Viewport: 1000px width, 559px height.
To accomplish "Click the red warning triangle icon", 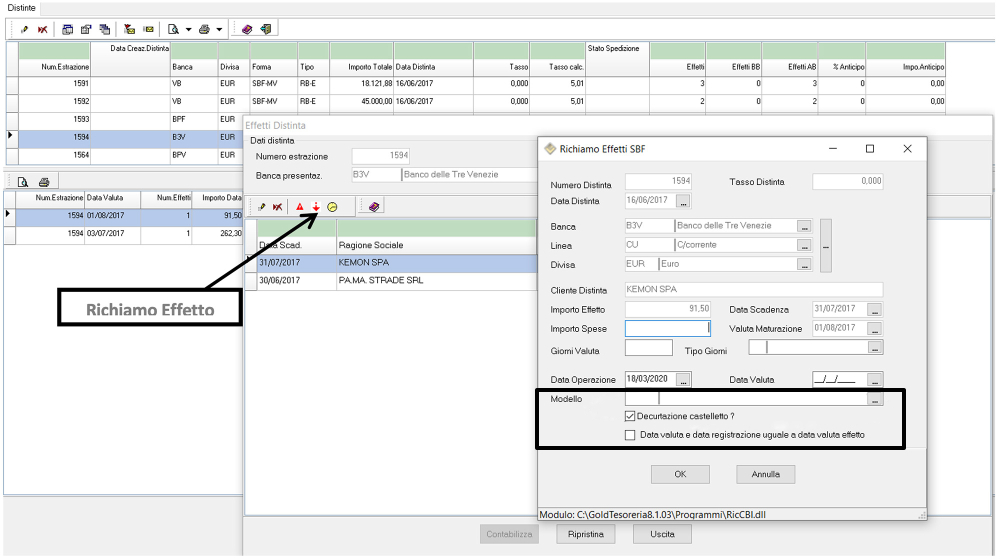I will [x=299, y=206].
